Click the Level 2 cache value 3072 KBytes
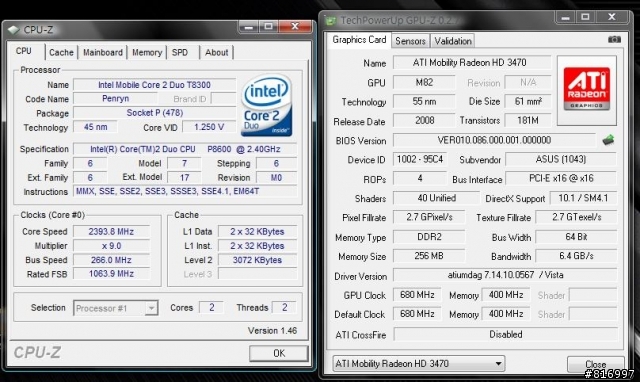Viewport: 640px width, 382px height. coord(257,260)
